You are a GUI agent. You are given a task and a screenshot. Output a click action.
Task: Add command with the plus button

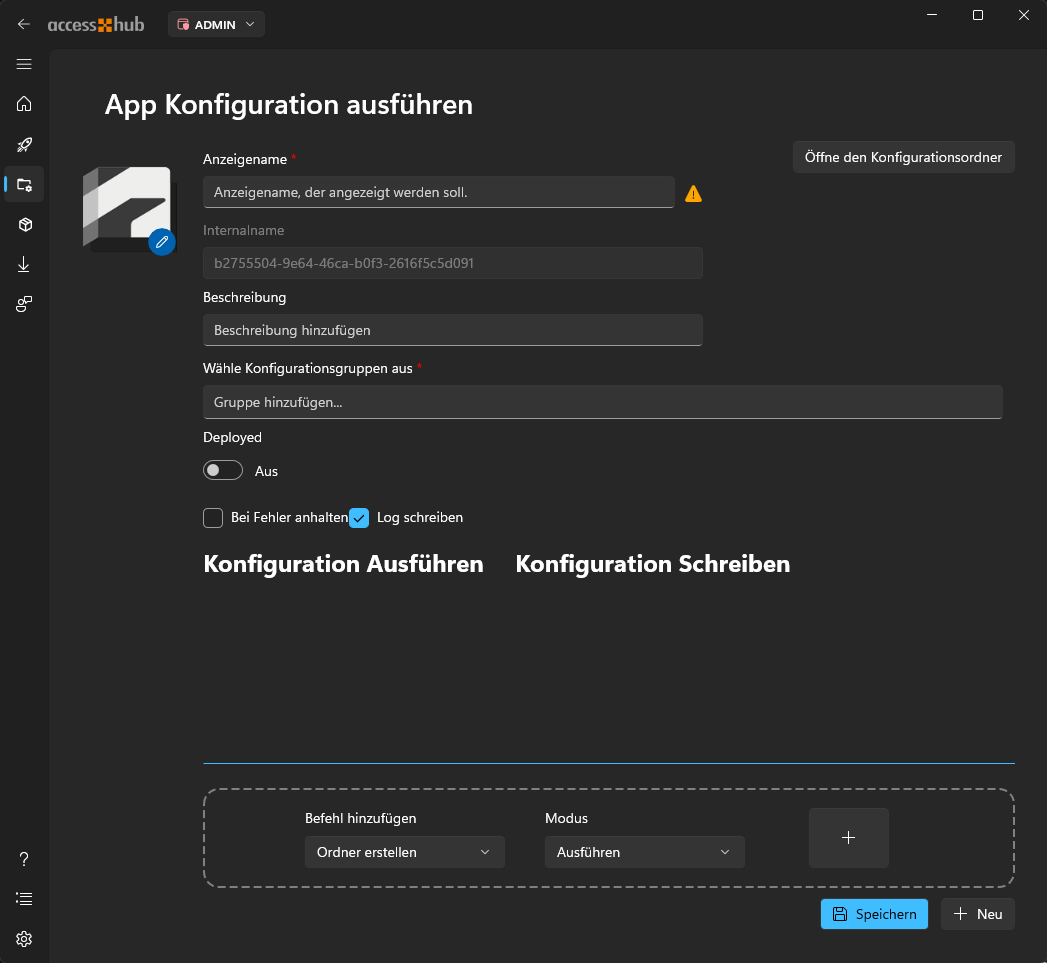tap(849, 838)
